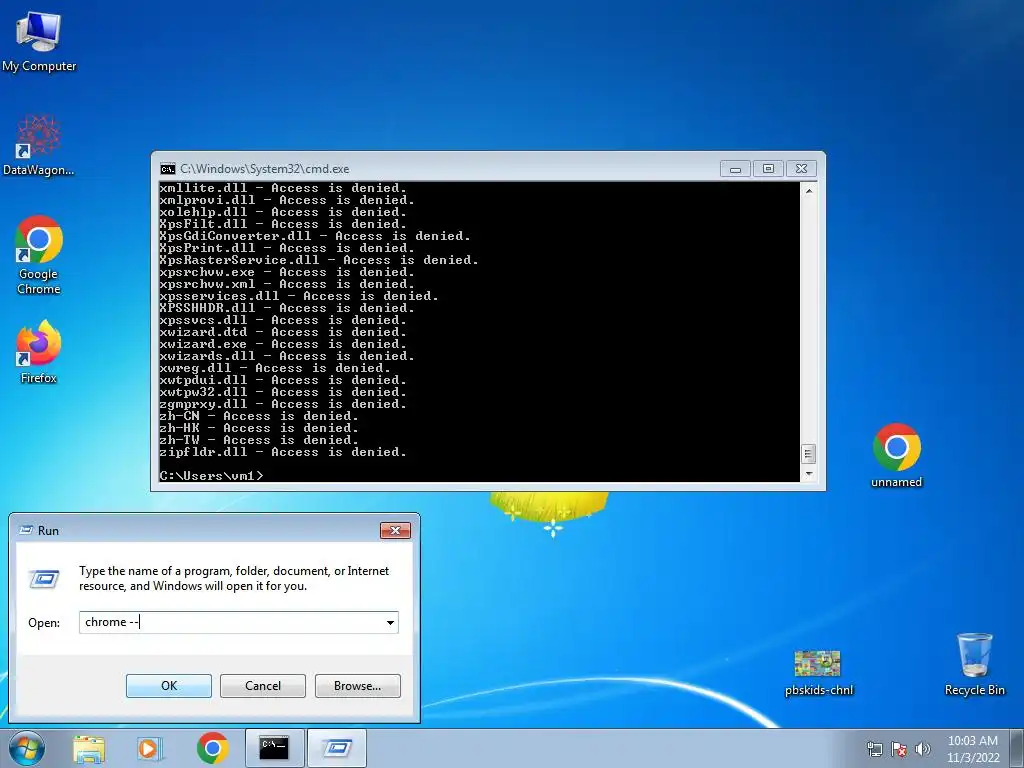Launch Windows Media Player from taskbar
Screen dimensions: 1024x768
coord(149,748)
